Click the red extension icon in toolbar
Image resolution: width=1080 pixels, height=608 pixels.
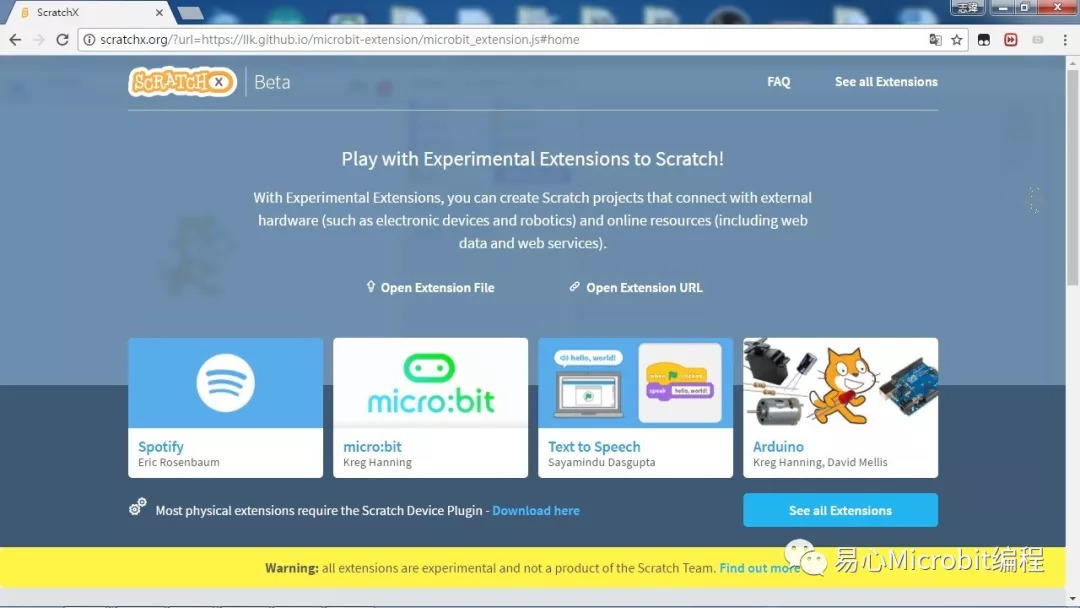(1010, 40)
